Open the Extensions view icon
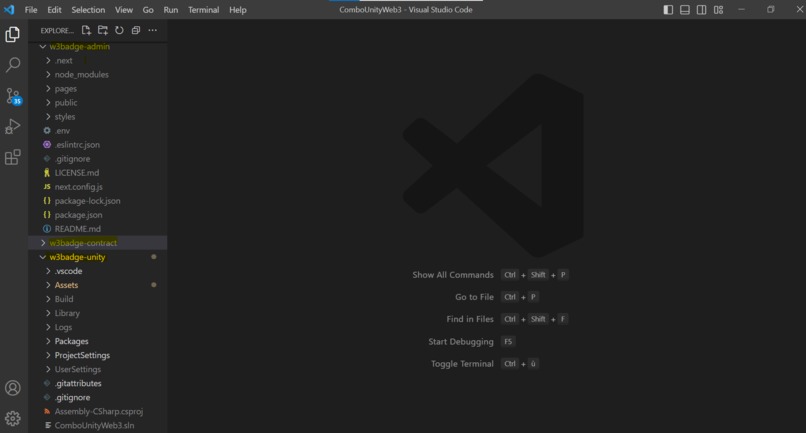 click(13, 157)
